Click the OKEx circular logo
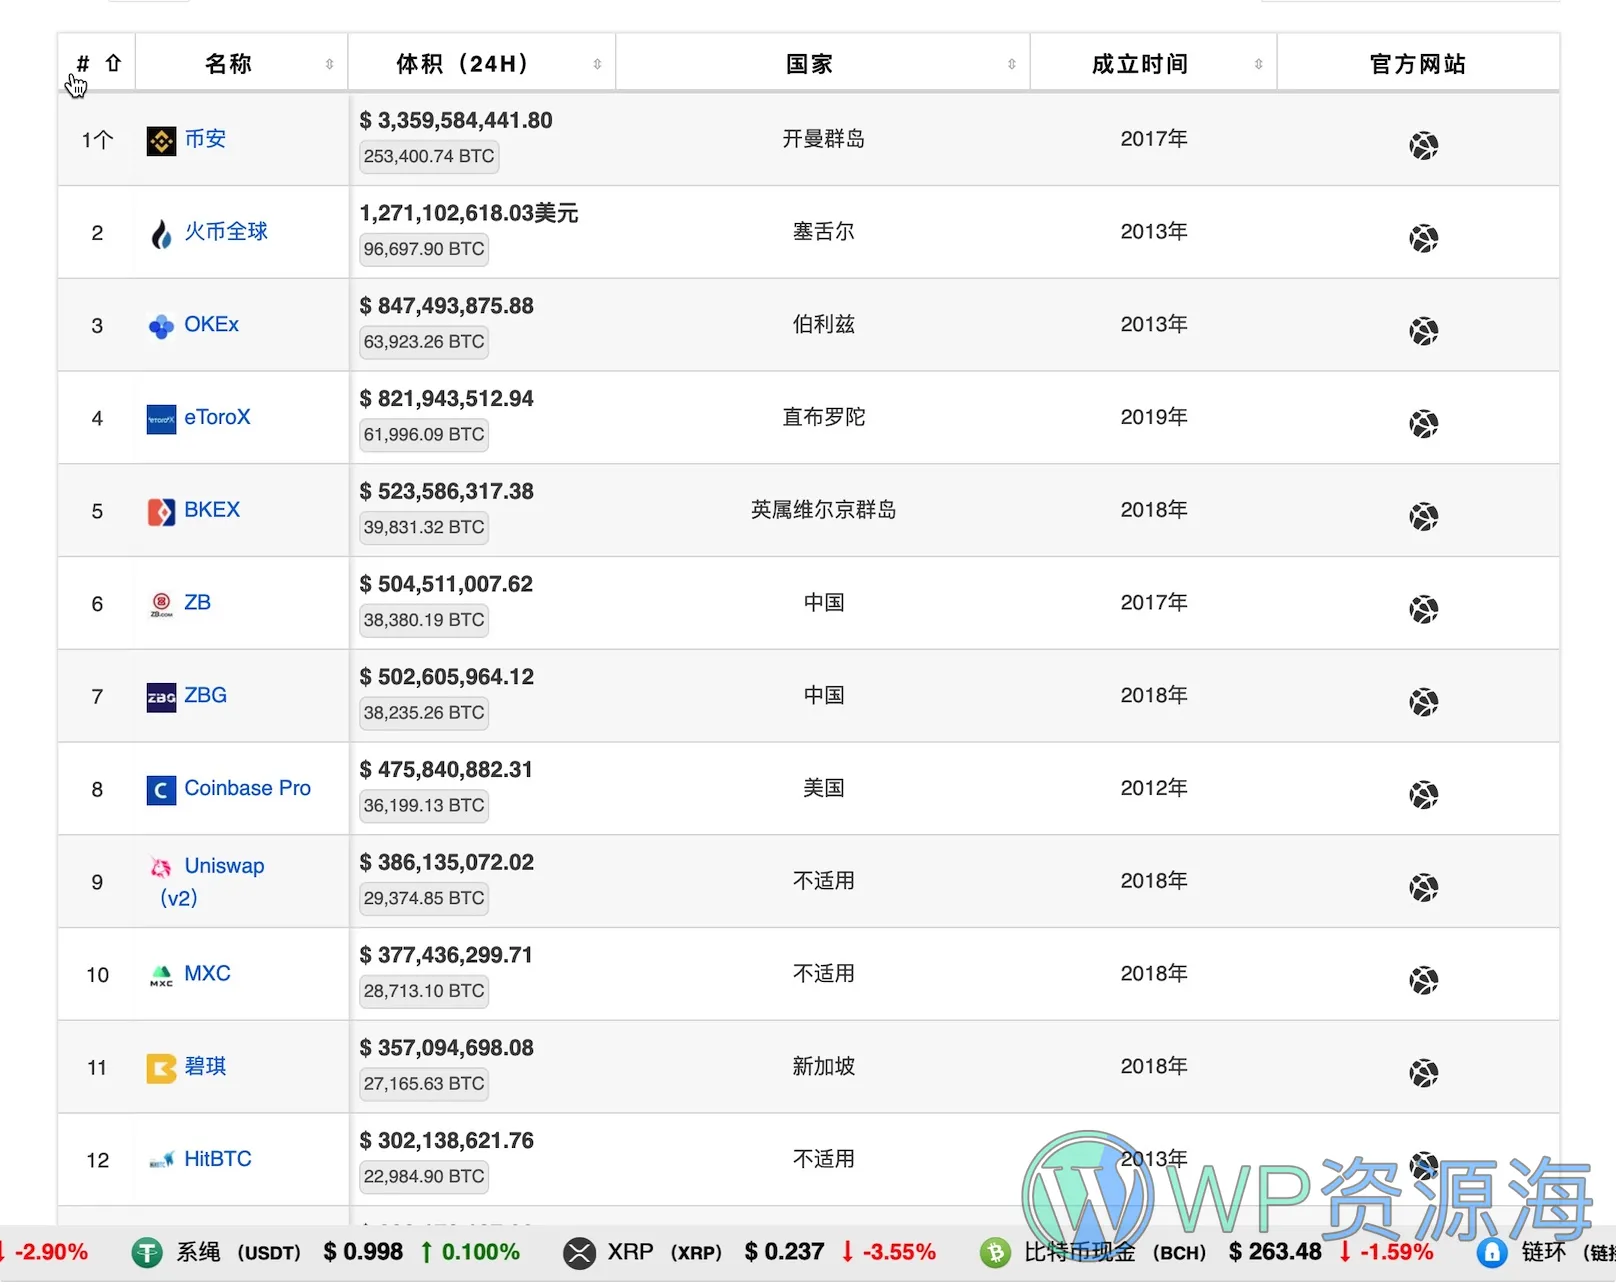 point(161,324)
